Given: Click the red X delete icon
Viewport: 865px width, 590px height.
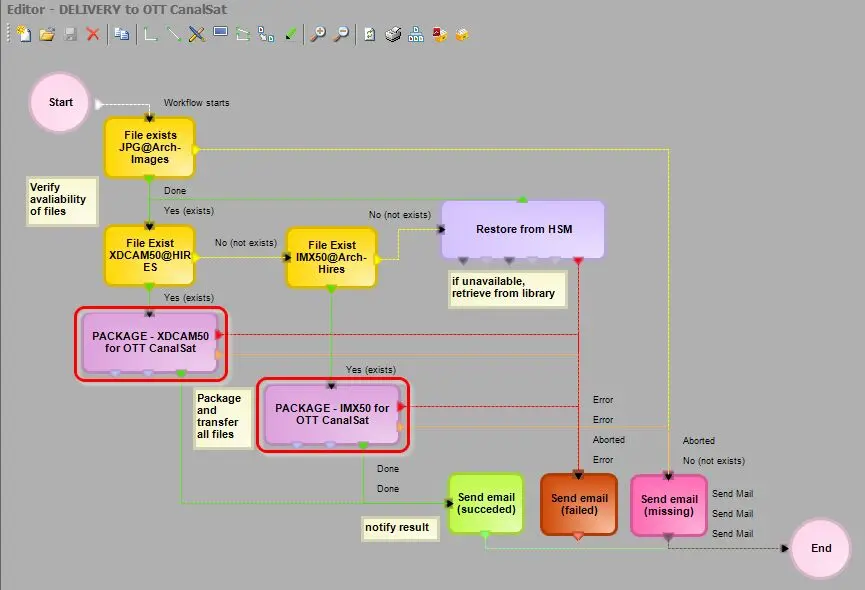Looking at the screenshot, I should coord(93,34).
